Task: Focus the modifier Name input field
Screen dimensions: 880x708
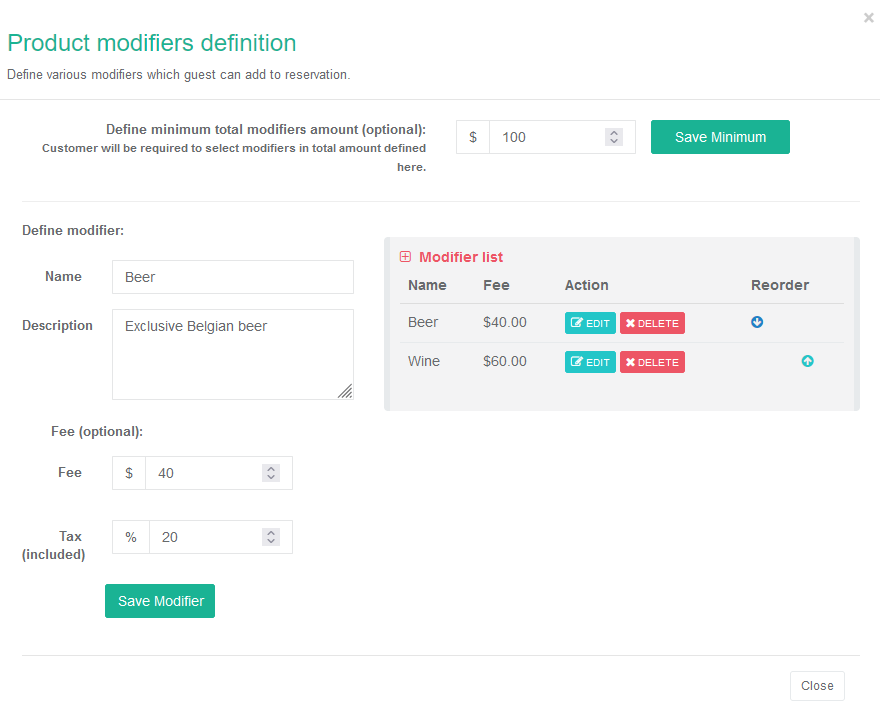Action: pos(233,277)
